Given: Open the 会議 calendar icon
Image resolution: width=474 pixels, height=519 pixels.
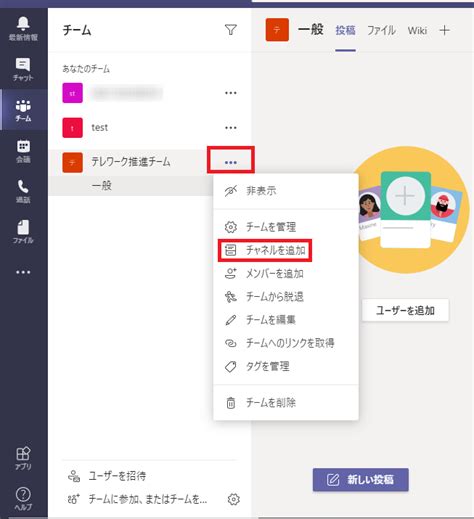Looking at the screenshot, I should [x=23, y=151].
